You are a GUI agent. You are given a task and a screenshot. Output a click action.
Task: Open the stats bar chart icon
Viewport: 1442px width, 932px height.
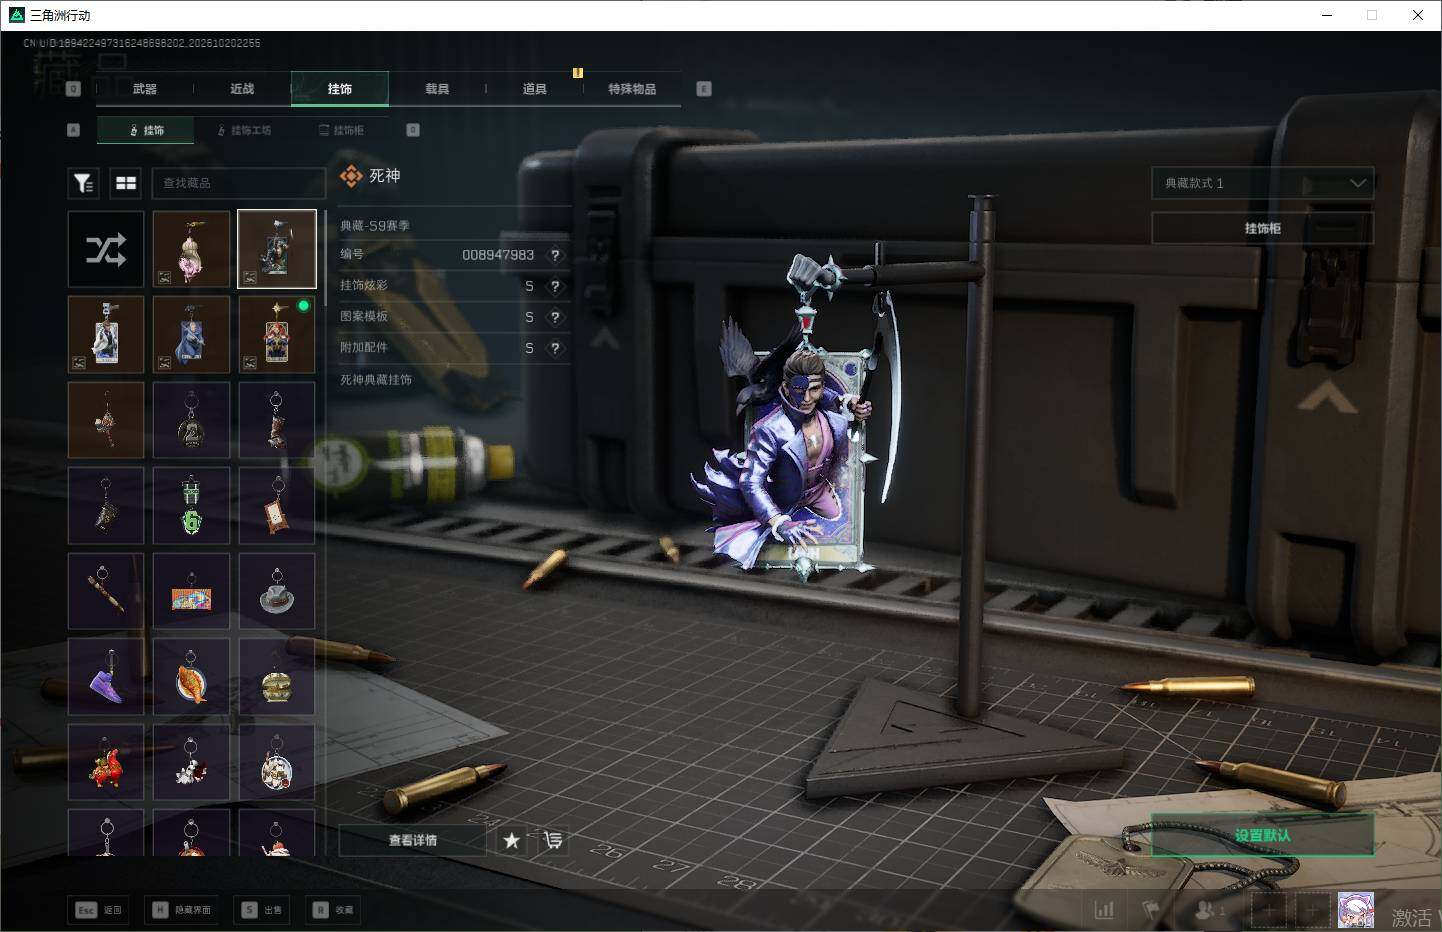1104,910
